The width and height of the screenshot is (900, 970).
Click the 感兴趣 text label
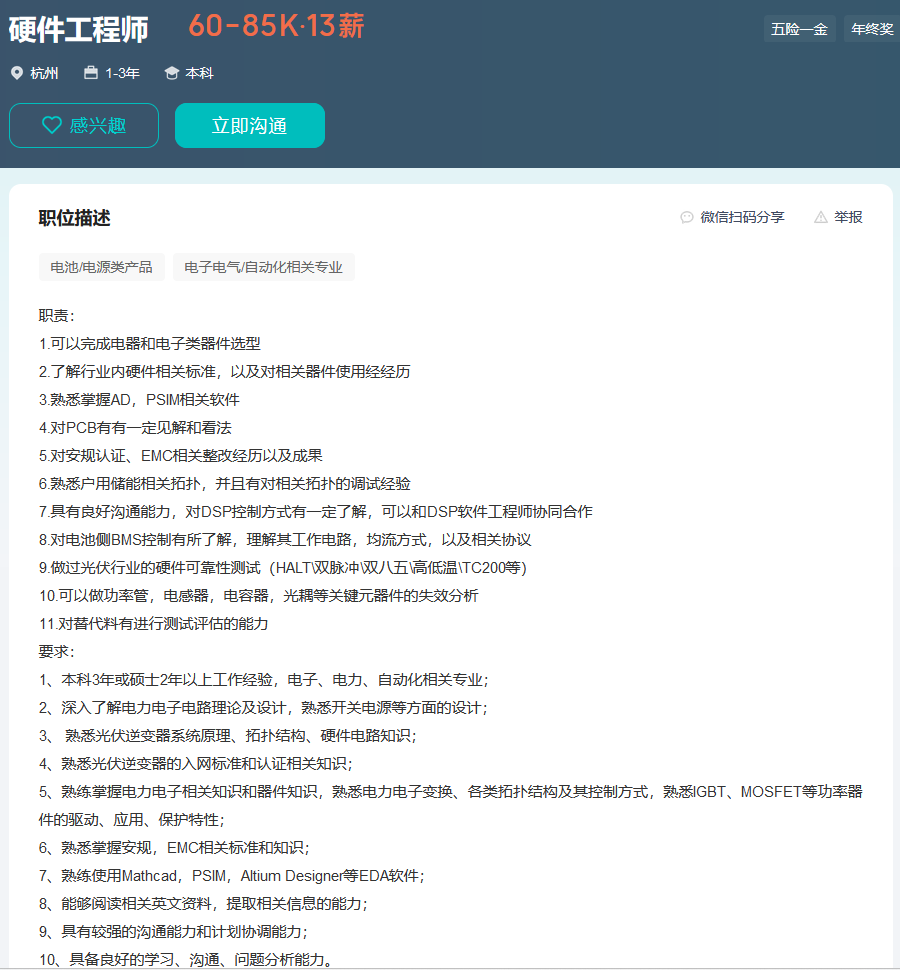tap(98, 126)
